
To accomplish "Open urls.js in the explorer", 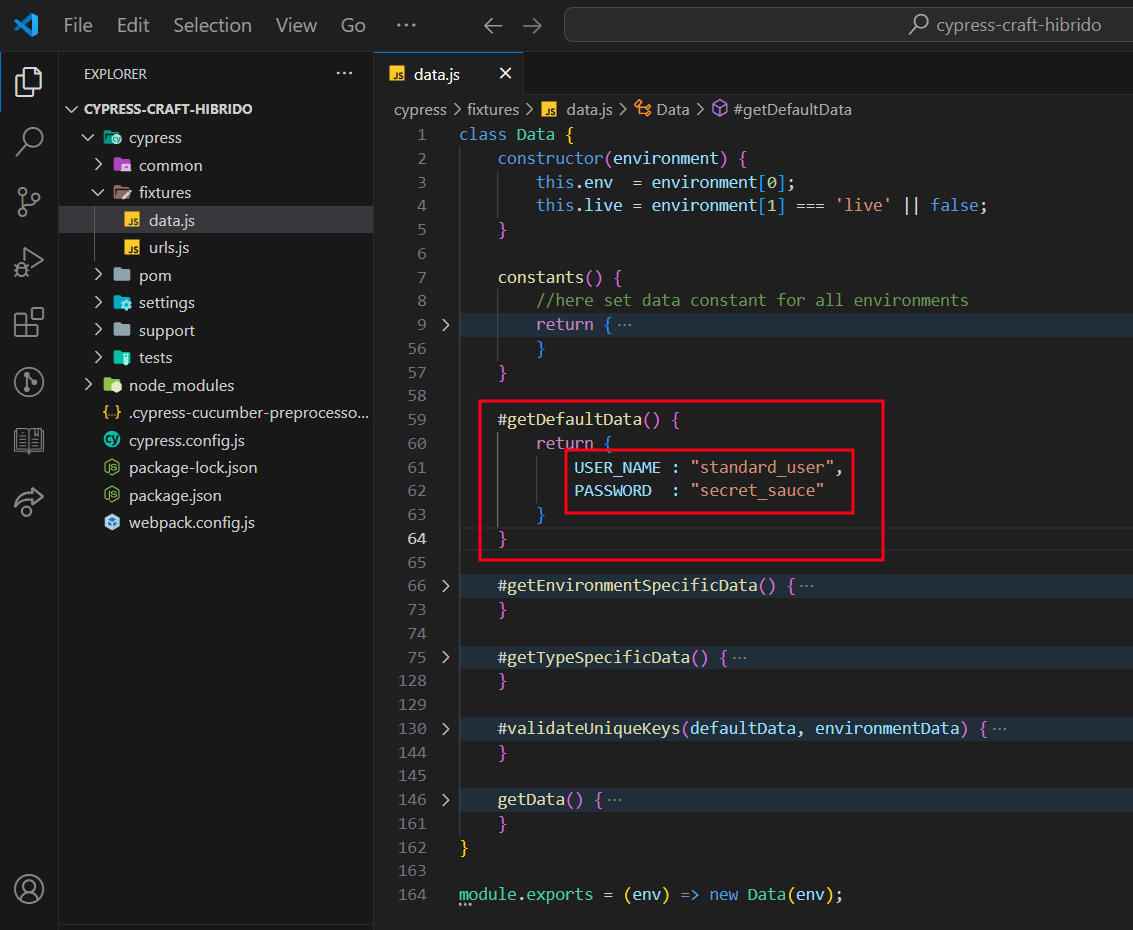I will (x=215, y=247).
